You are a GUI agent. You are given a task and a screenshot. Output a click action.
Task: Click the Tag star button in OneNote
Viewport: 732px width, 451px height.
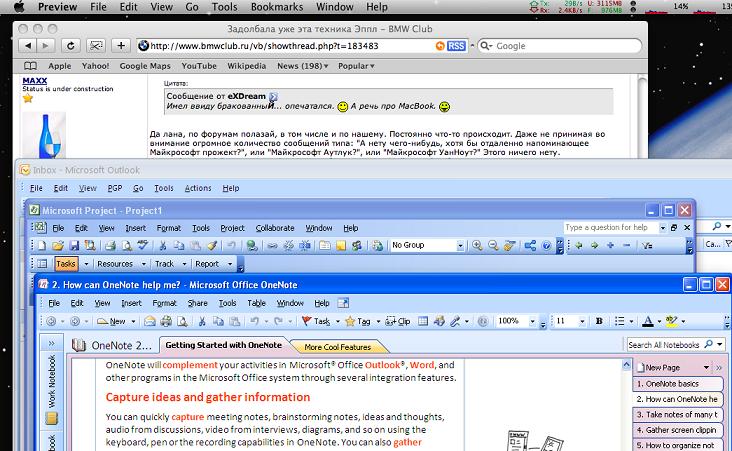358,321
